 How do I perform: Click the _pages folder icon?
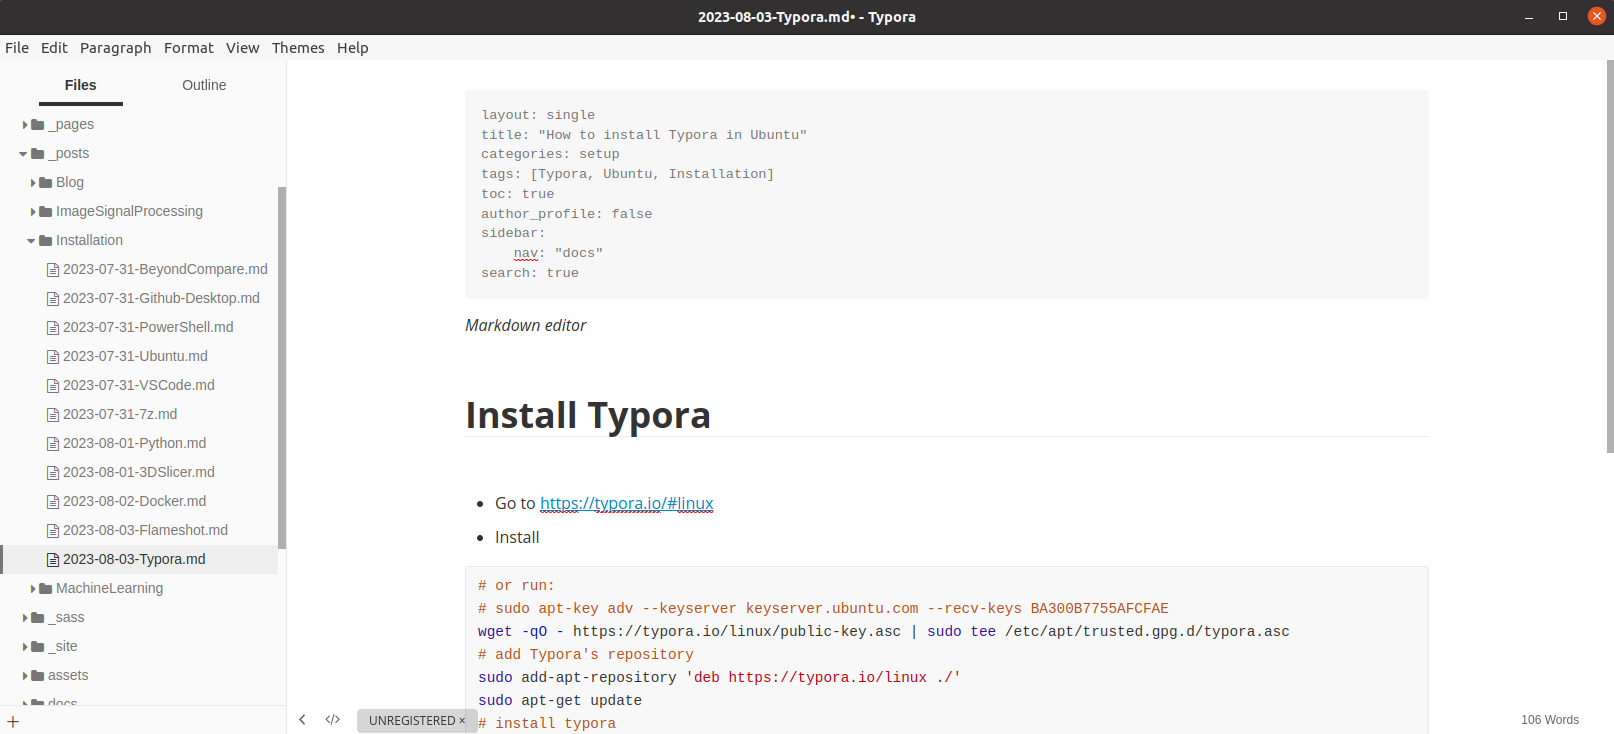point(38,124)
